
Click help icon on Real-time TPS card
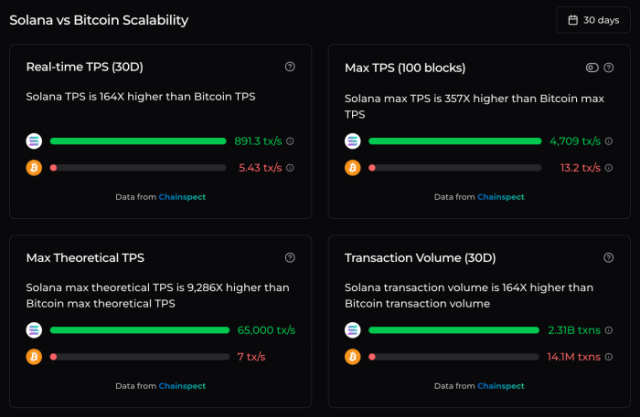[x=290, y=67]
